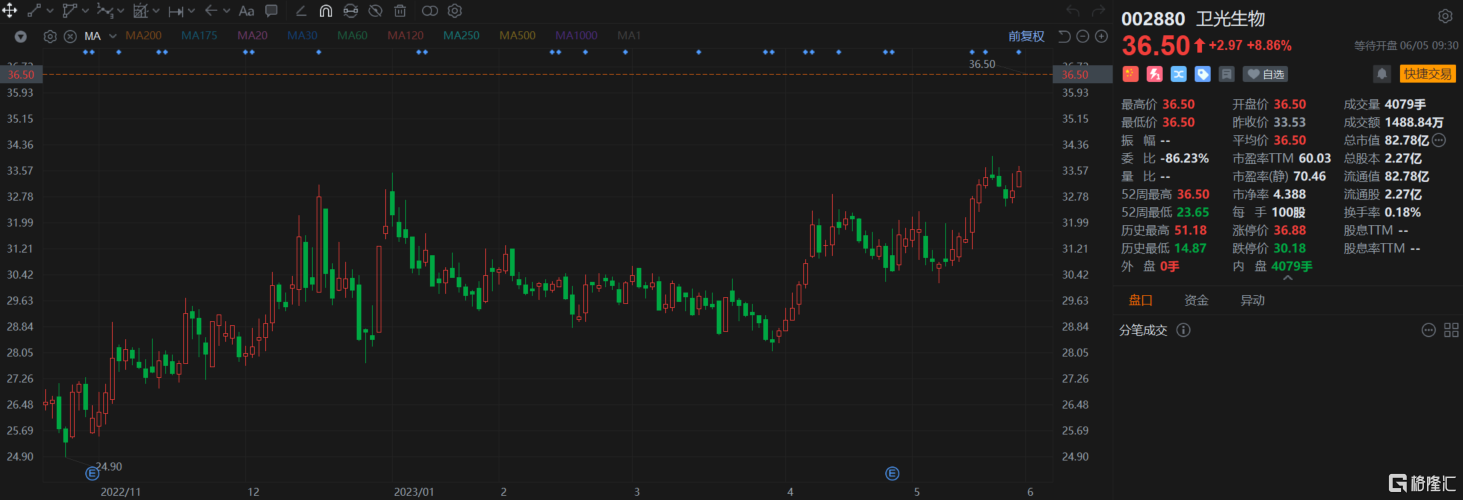Viewport: 1463px width, 500px height.
Task: Select the arrow annotation tool
Action: tap(211, 11)
